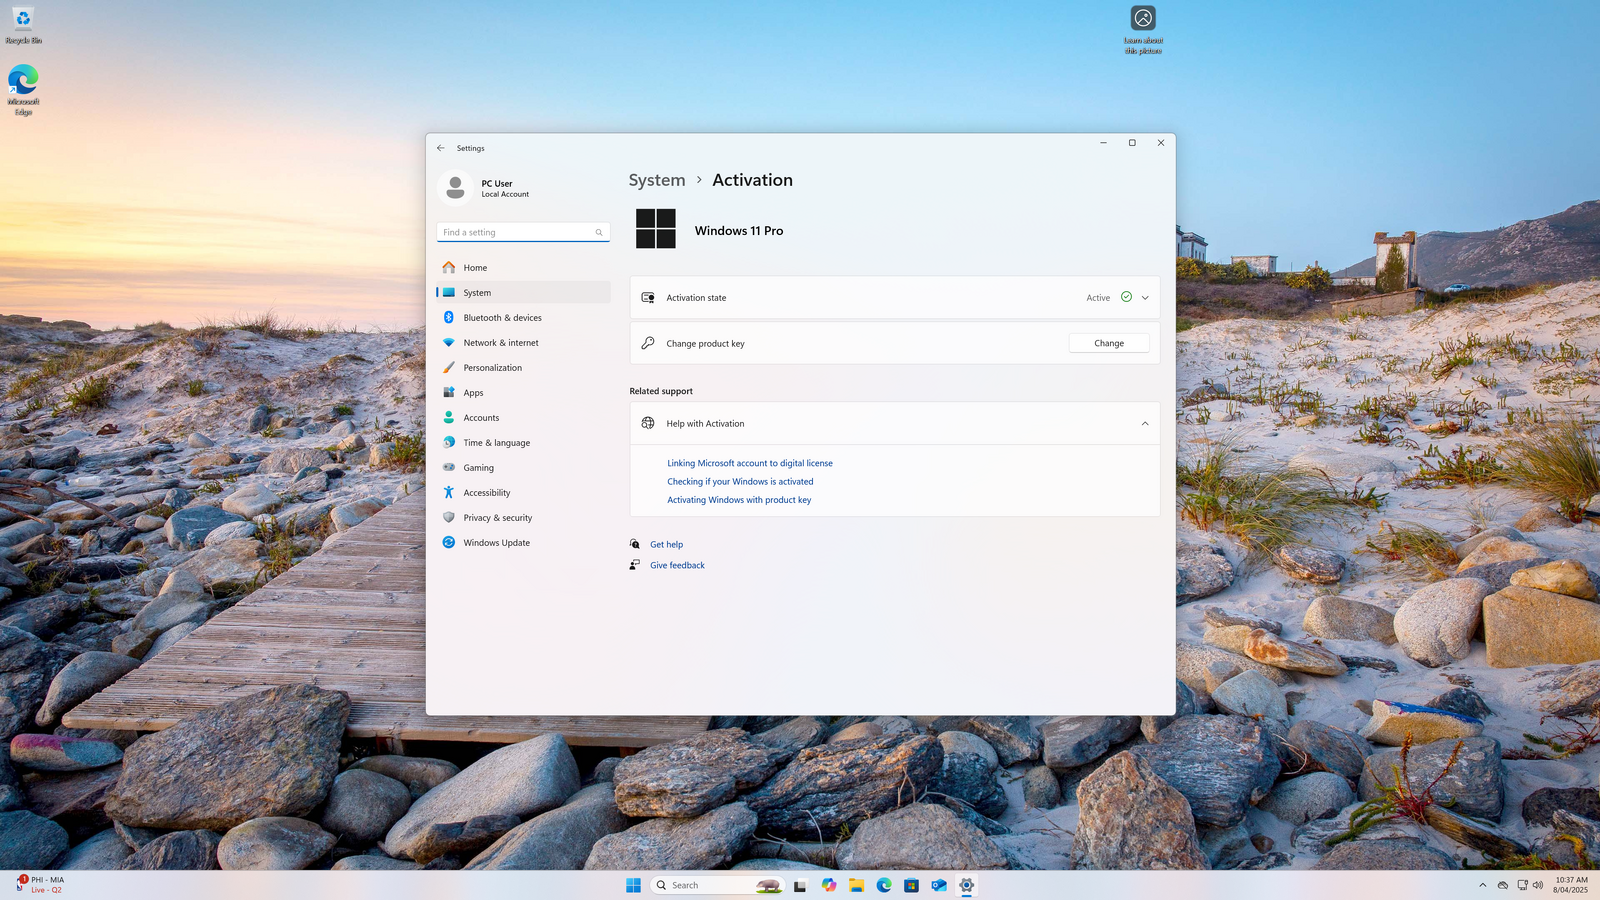
Task: Launch Copilot from the taskbar
Action: [x=829, y=885]
